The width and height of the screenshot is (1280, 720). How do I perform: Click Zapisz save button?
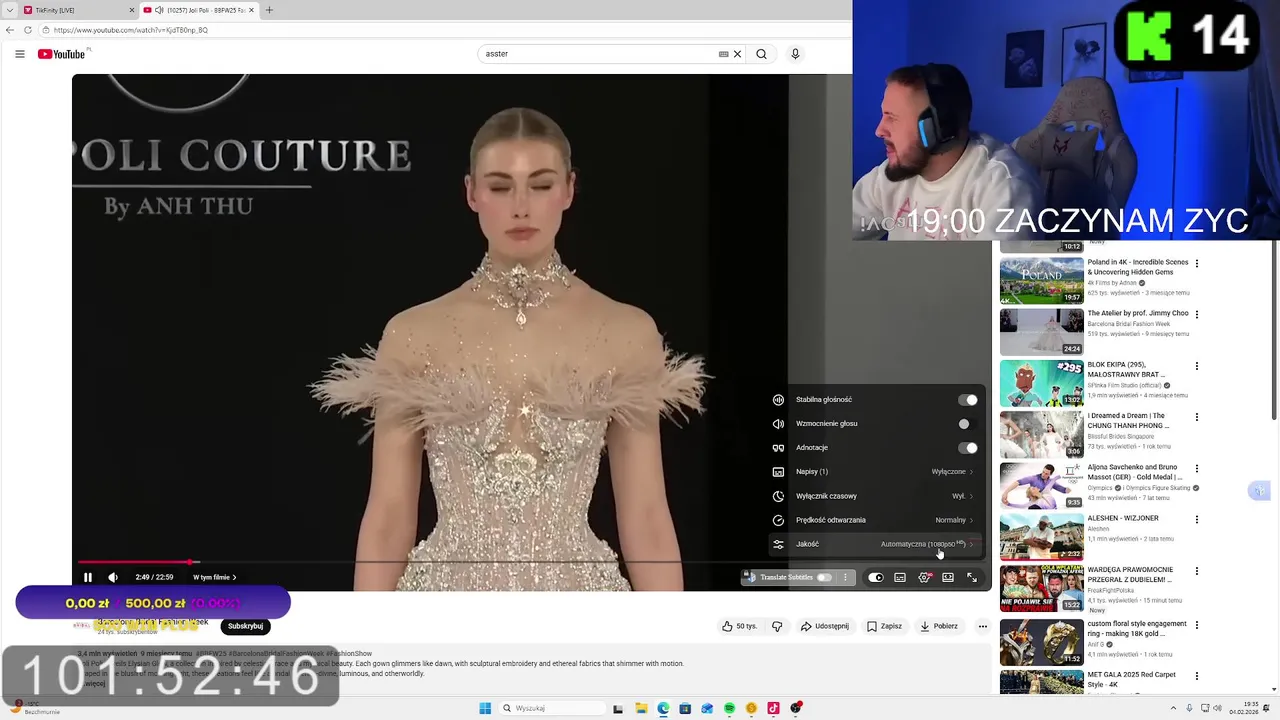pyautogui.click(x=885, y=626)
